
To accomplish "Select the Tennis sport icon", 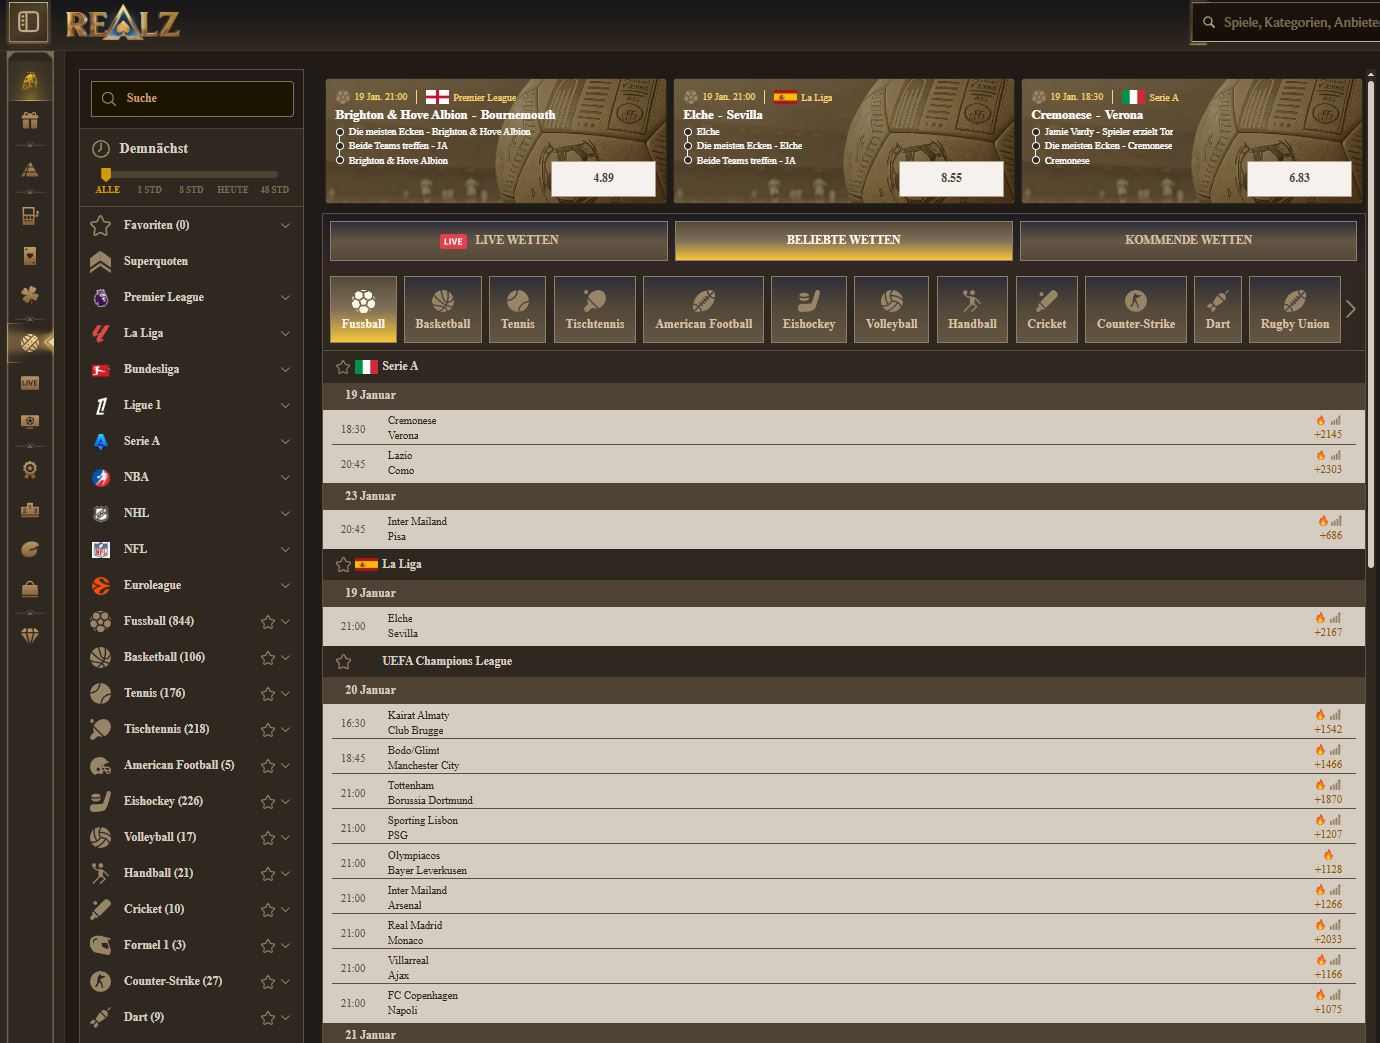I will point(517,309).
